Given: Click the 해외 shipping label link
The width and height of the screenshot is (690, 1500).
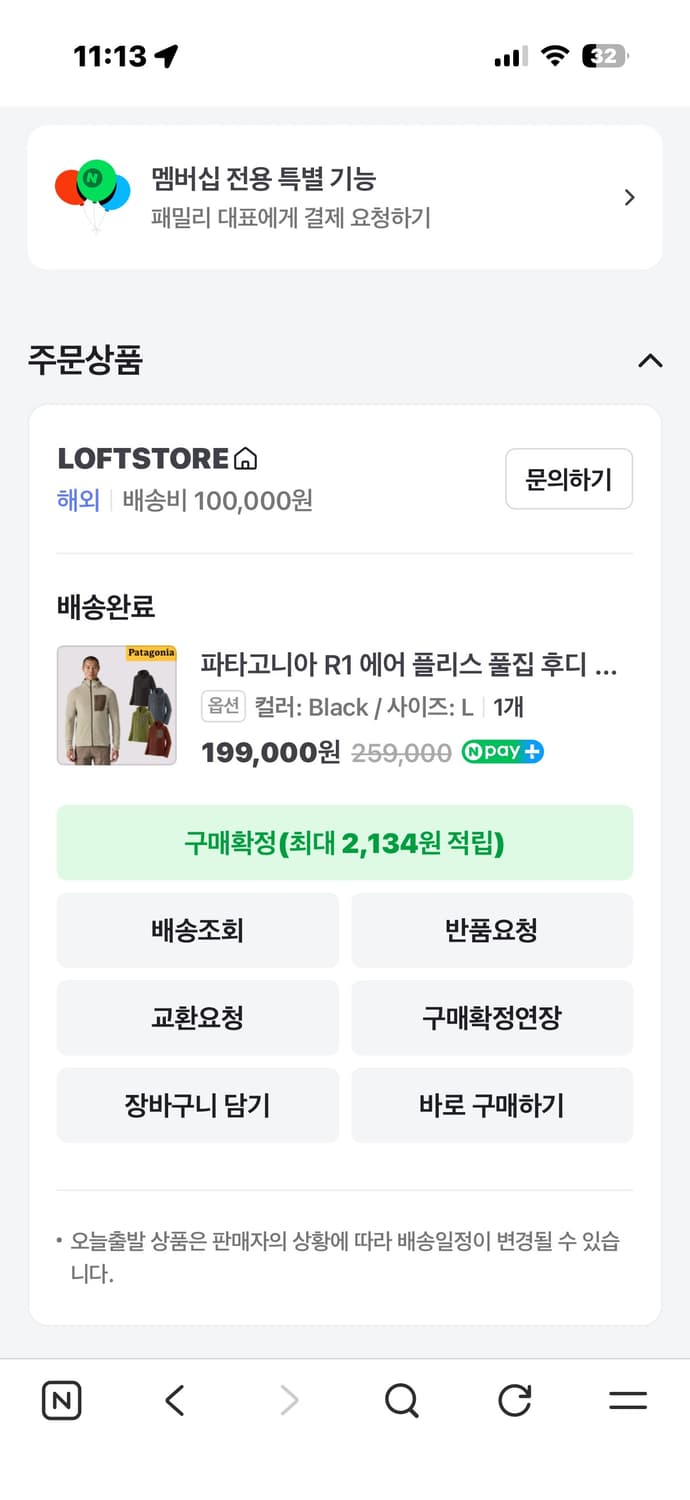Looking at the screenshot, I should (x=77, y=500).
